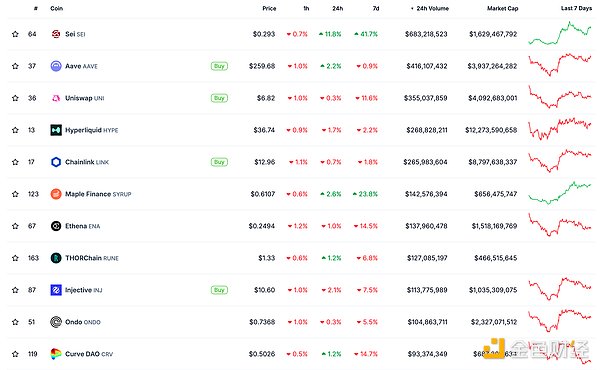Click the Uniswap unicorn logo icon
Viewport: 600px width, 370px height.
56,98
